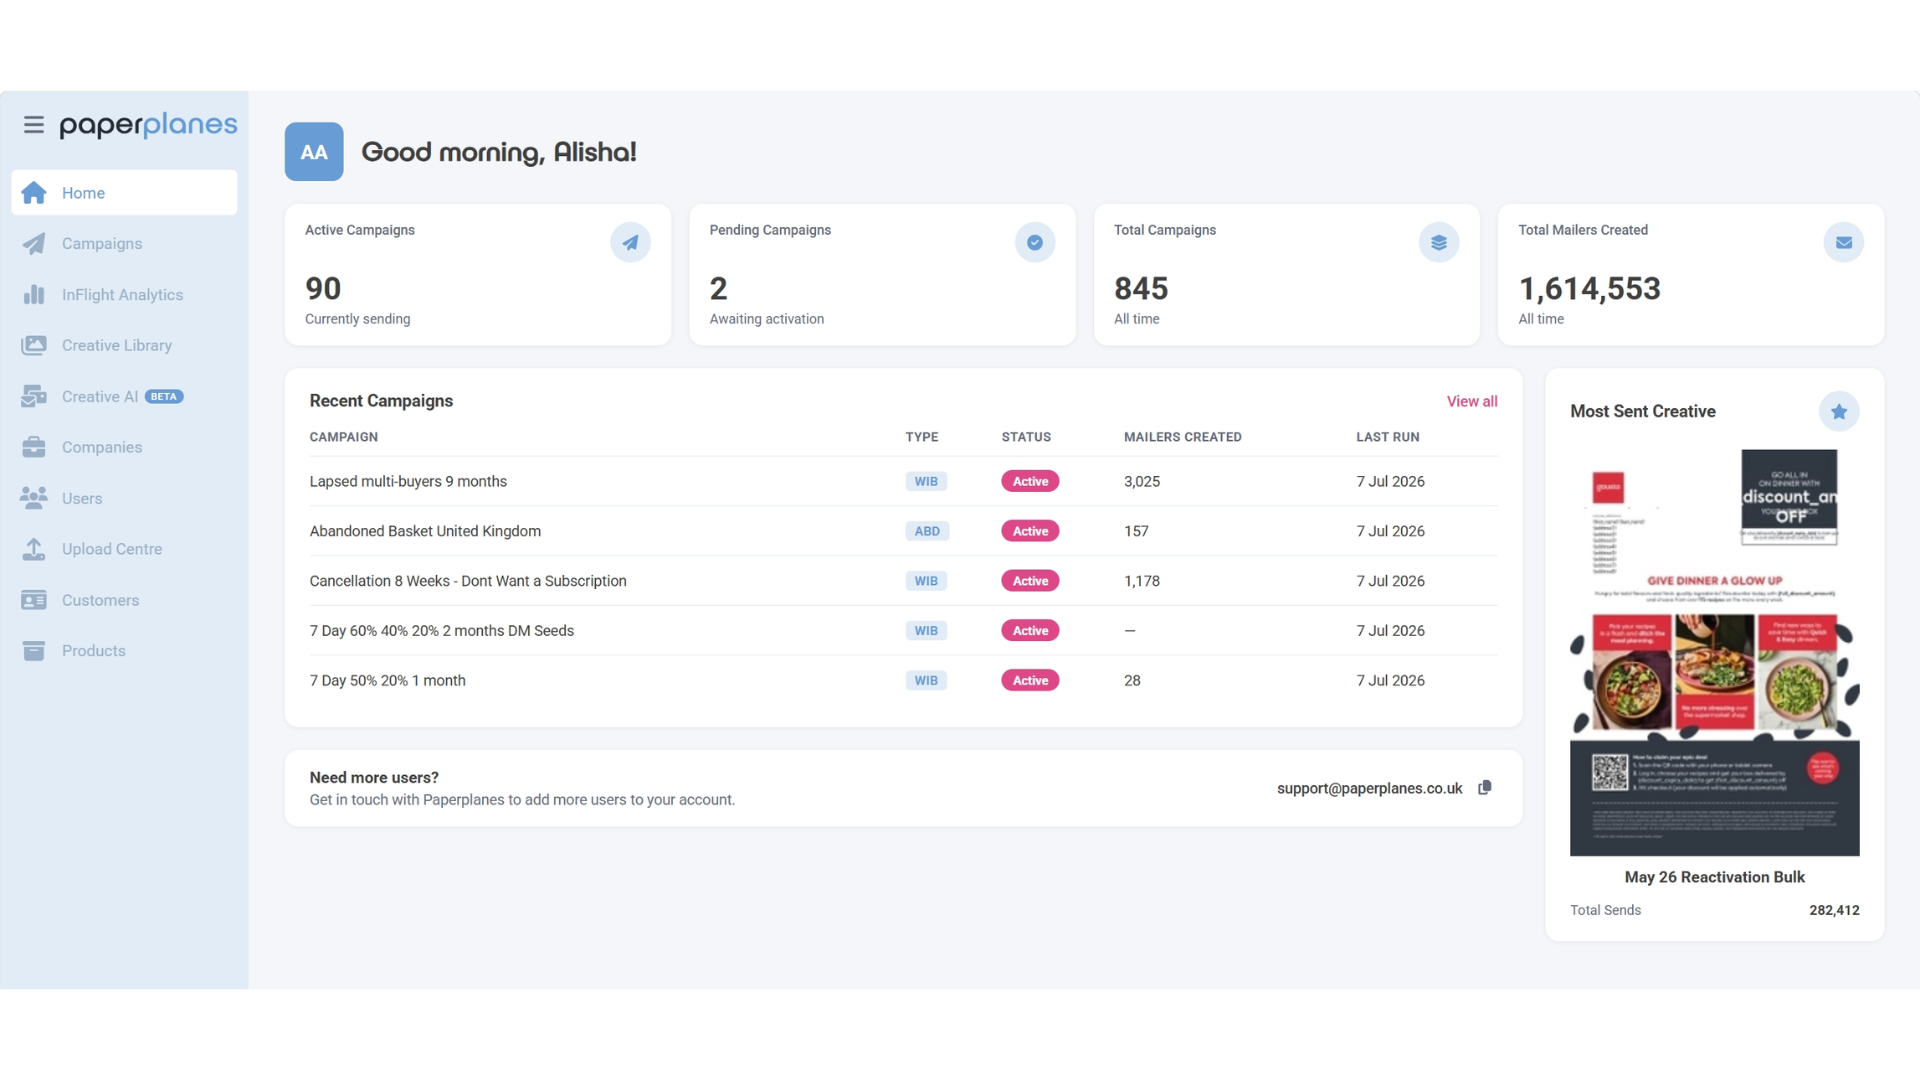Click the Pending Campaigns checkmark icon
Screen dimensions: 1920x1080
[1035, 243]
